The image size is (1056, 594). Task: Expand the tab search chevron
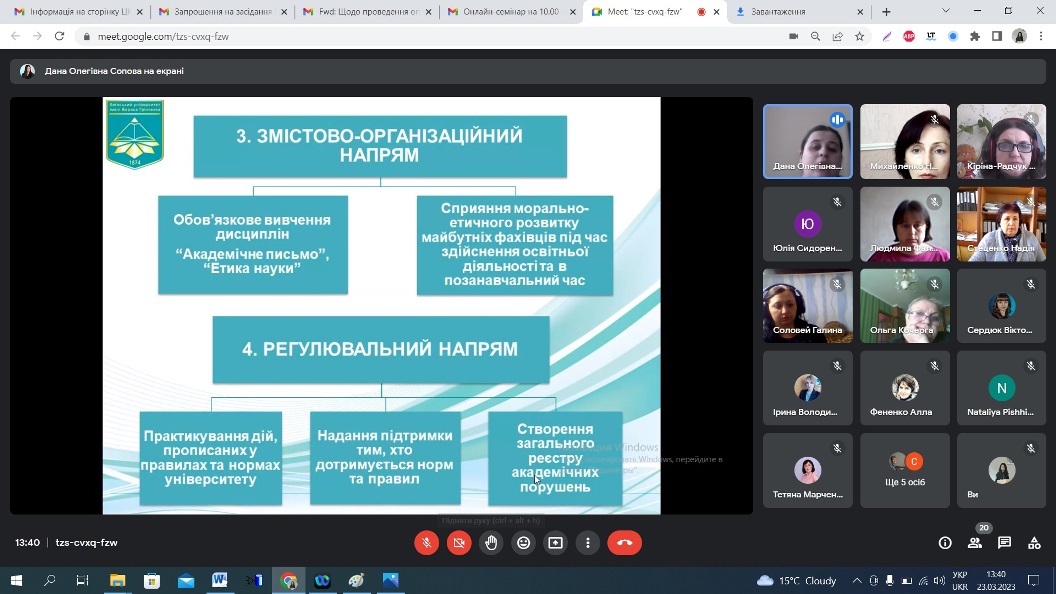point(946,11)
